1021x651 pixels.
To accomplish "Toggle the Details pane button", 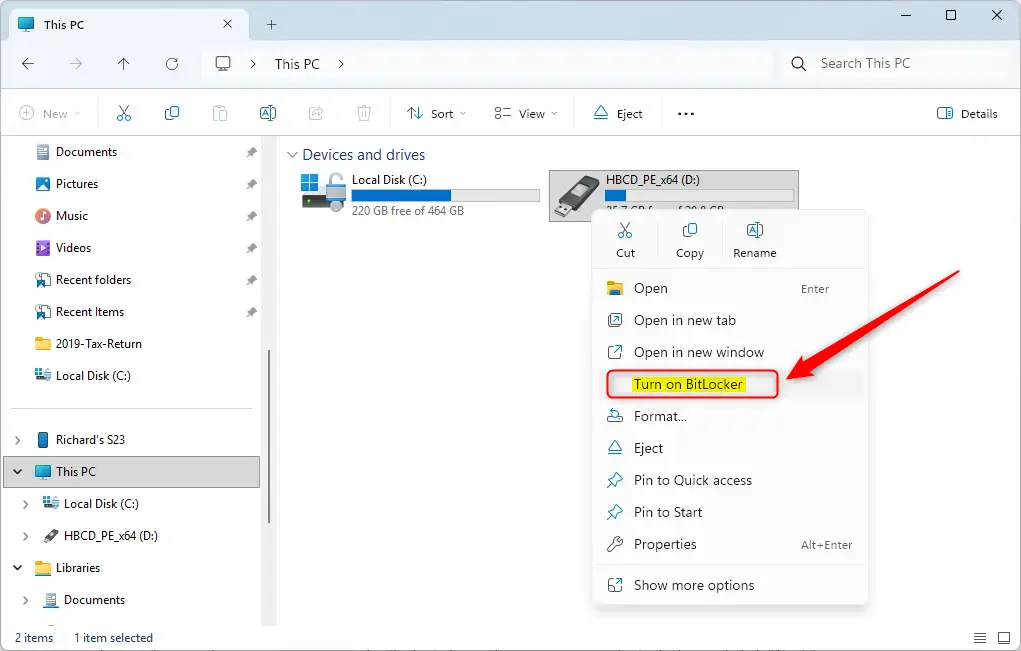I will (967, 113).
